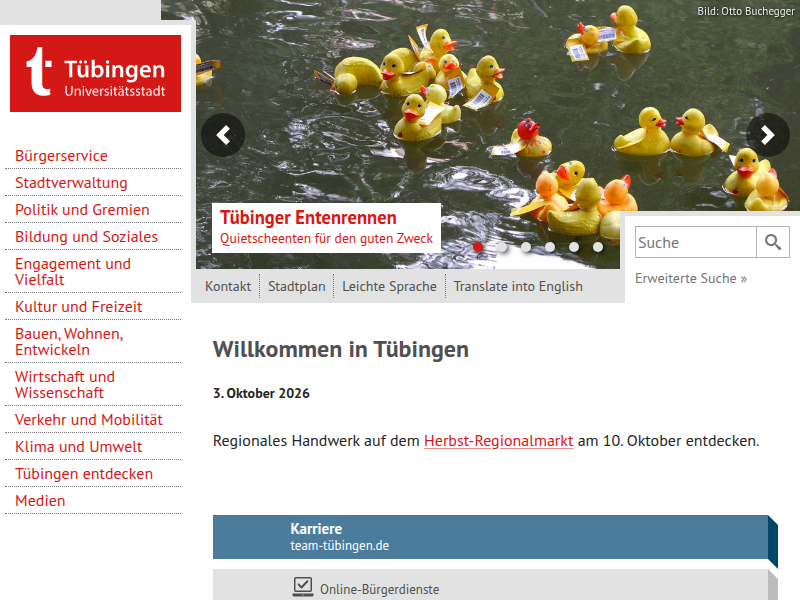This screenshot has width=800, height=600.
Task: Open the Online-Bürgerdienste banner
Action: tap(495, 585)
